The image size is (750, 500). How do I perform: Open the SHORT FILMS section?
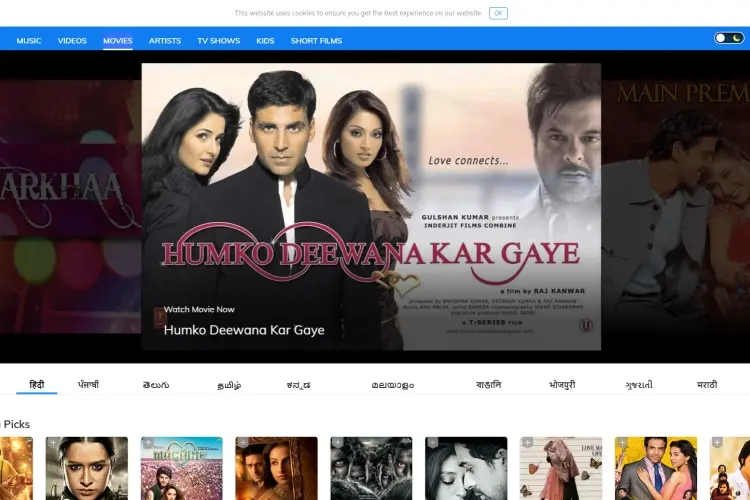point(316,41)
